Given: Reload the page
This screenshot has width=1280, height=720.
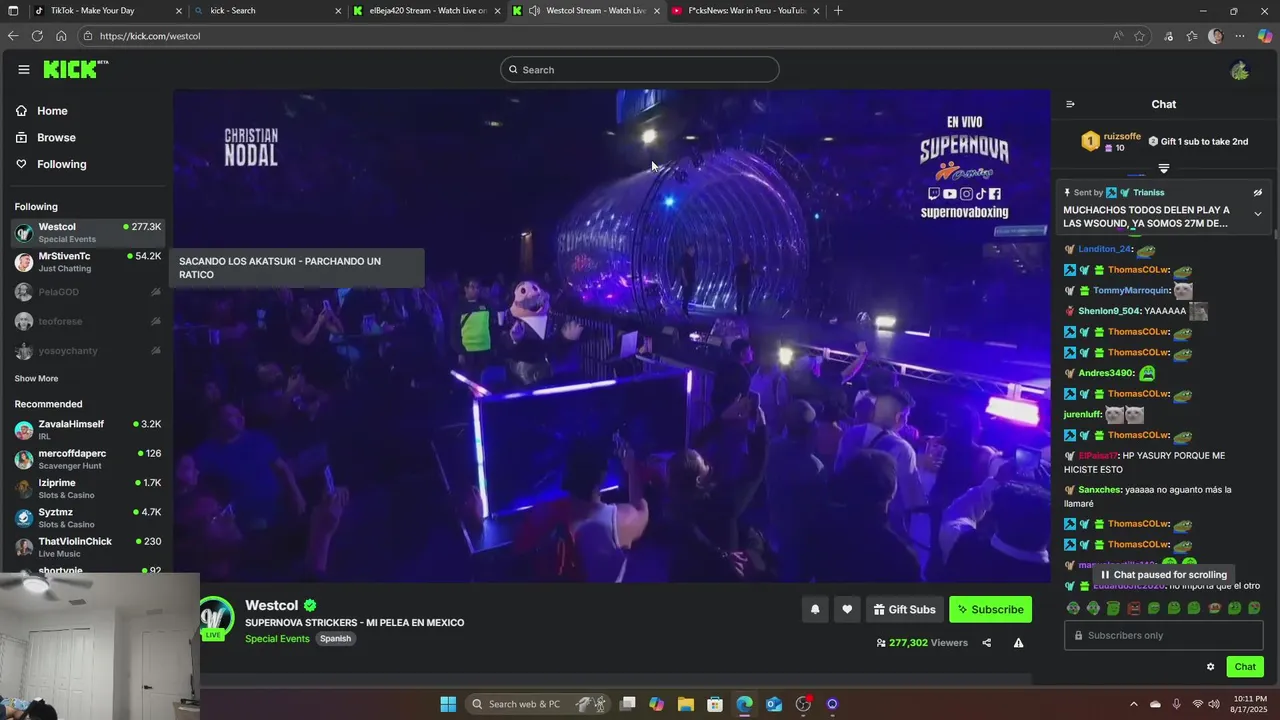Looking at the screenshot, I should pyautogui.click(x=37, y=36).
